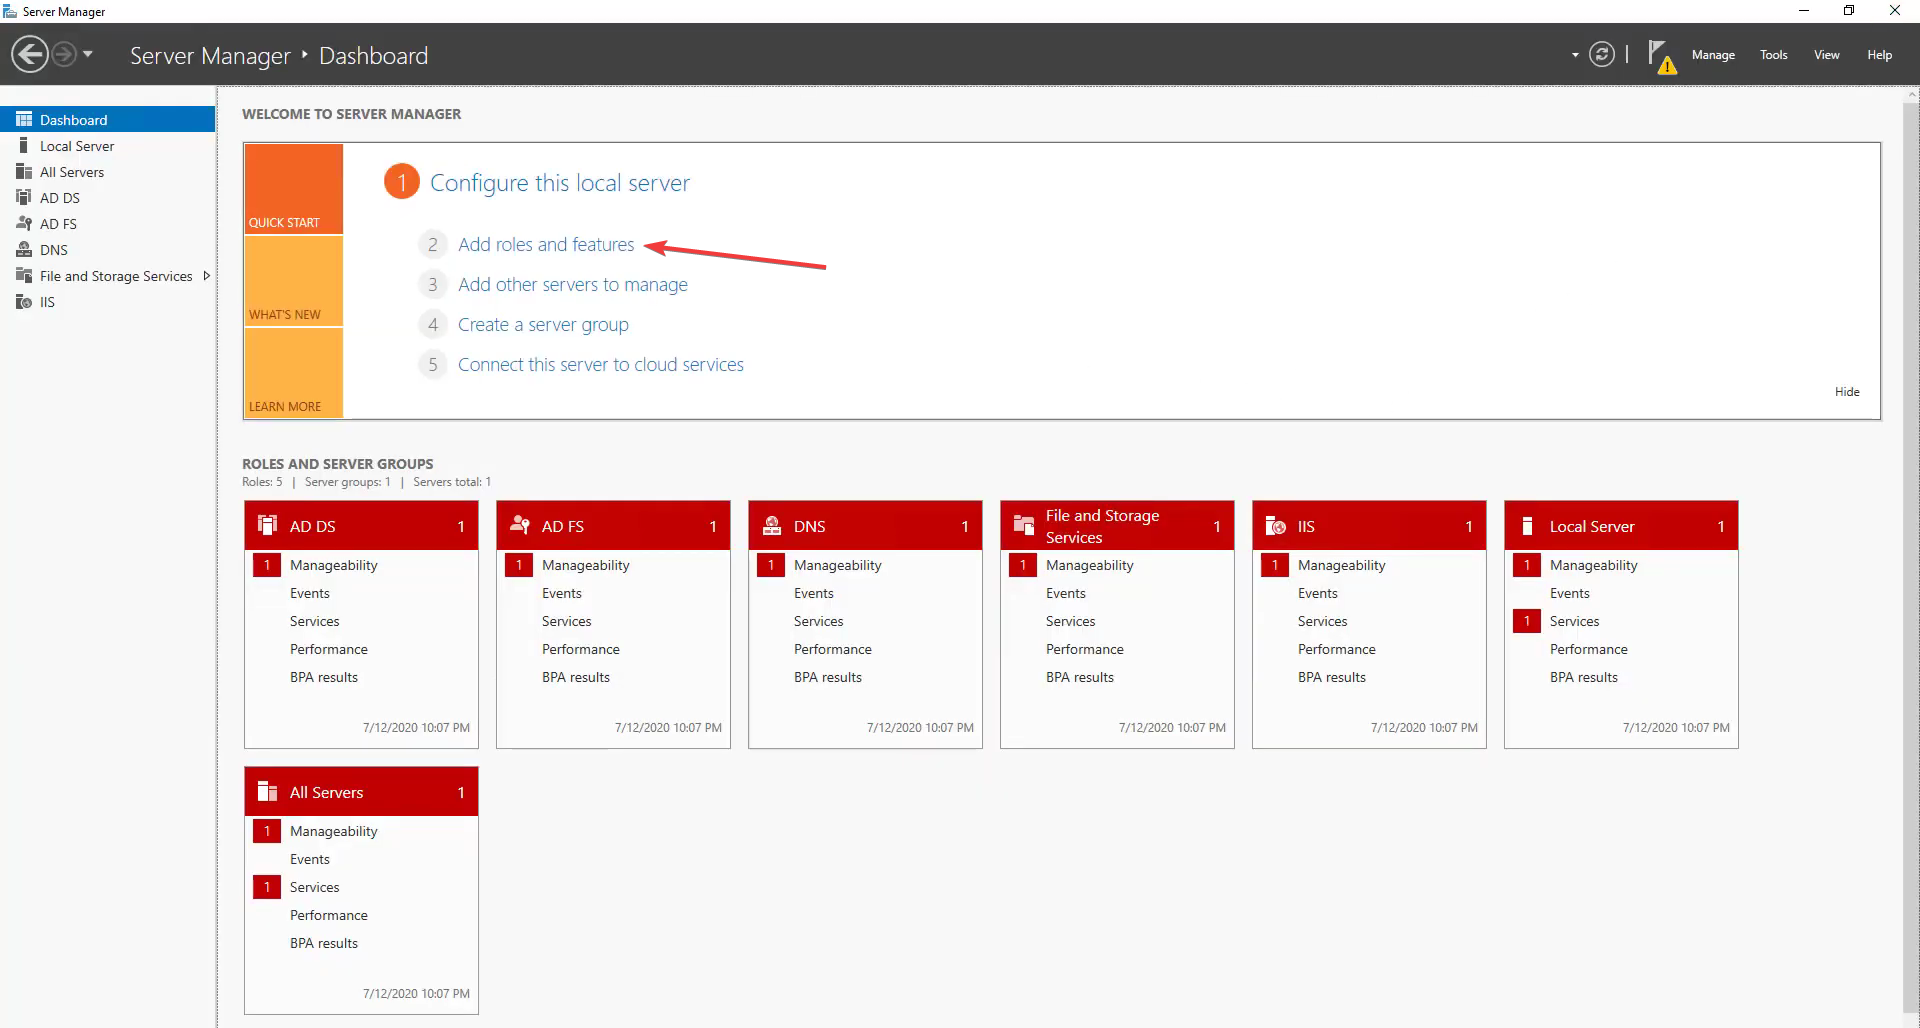Minimize the Server Manager window
Viewport: 1920px width, 1028px height.
point(1804,11)
